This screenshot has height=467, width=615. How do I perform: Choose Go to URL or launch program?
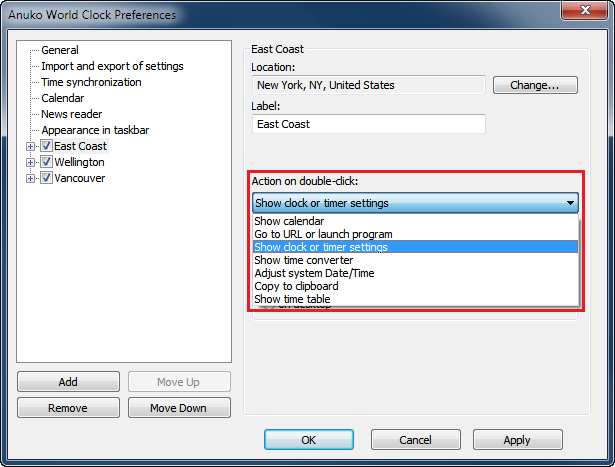click(323, 234)
